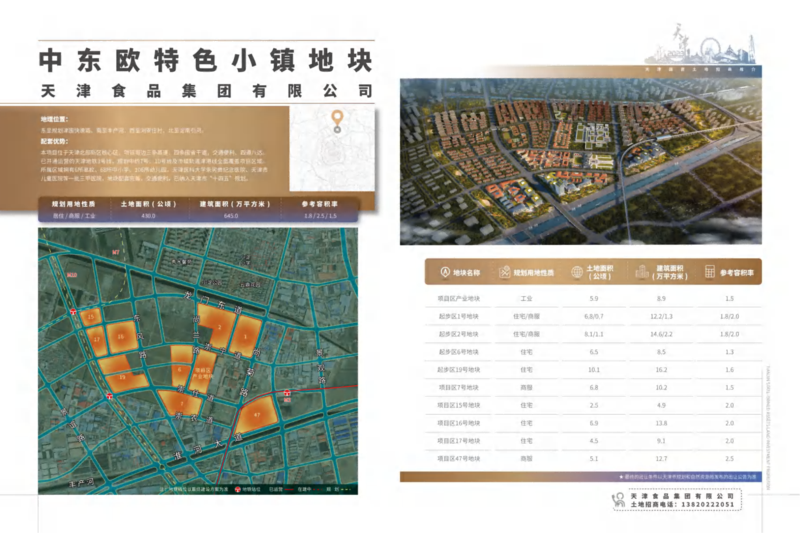
Task: Select parcel 15 on the site map
Action: point(91,317)
